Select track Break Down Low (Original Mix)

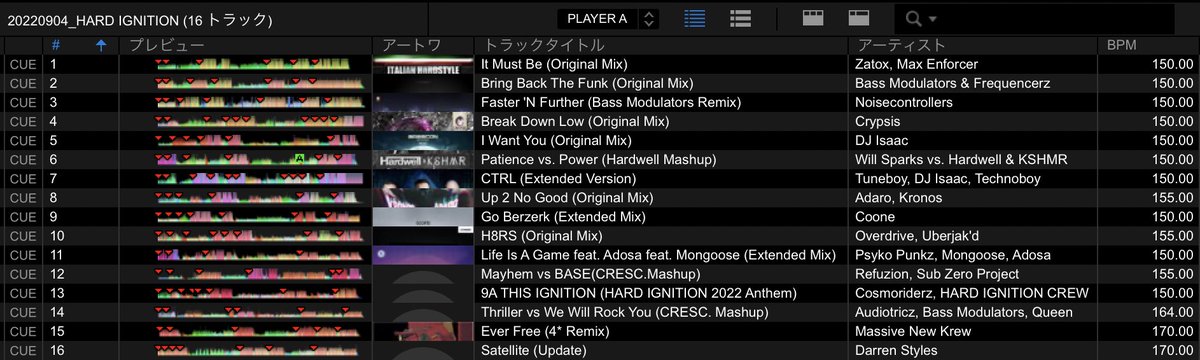click(575, 121)
